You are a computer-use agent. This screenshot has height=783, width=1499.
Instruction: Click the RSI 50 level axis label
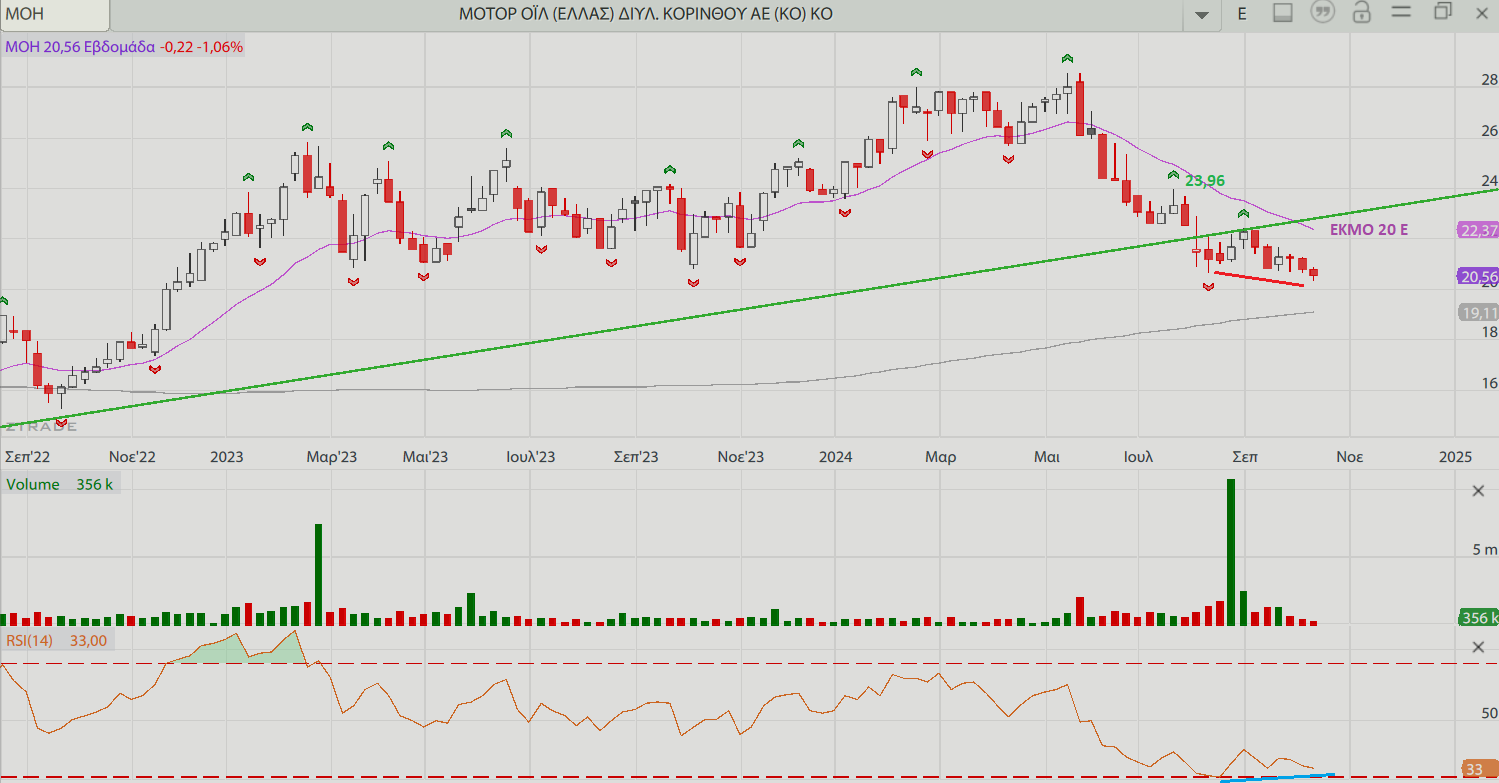(1489, 715)
